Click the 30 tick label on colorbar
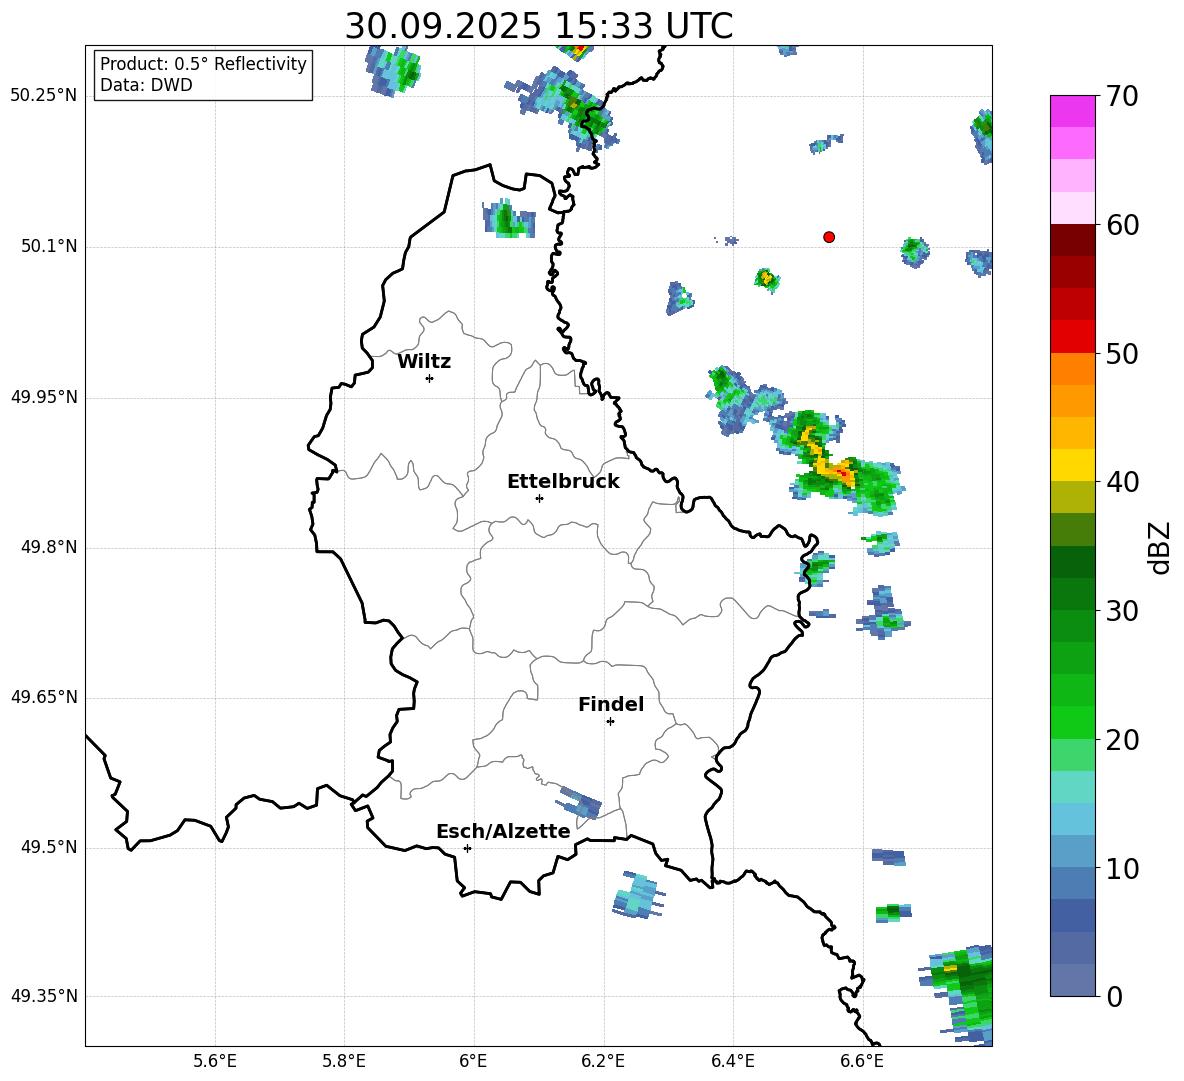Screen dimensions: 1184x1081 click(x=1121, y=611)
